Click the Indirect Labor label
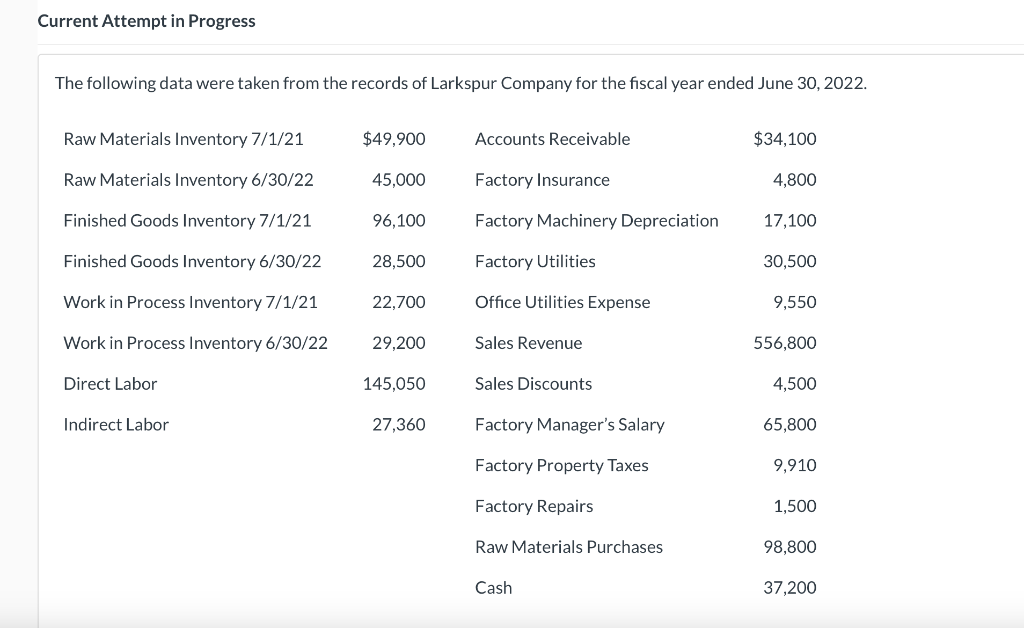The height and width of the screenshot is (628, 1024). coord(116,425)
